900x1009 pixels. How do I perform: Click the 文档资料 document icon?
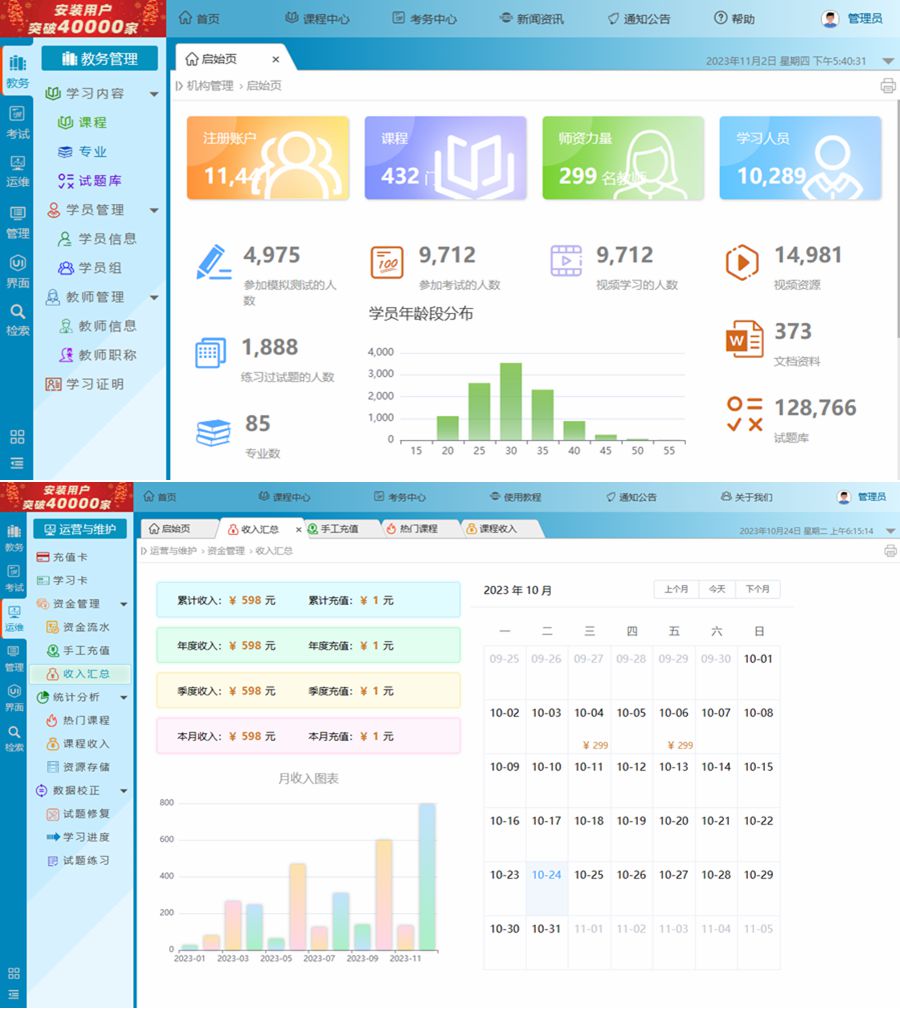click(743, 339)
